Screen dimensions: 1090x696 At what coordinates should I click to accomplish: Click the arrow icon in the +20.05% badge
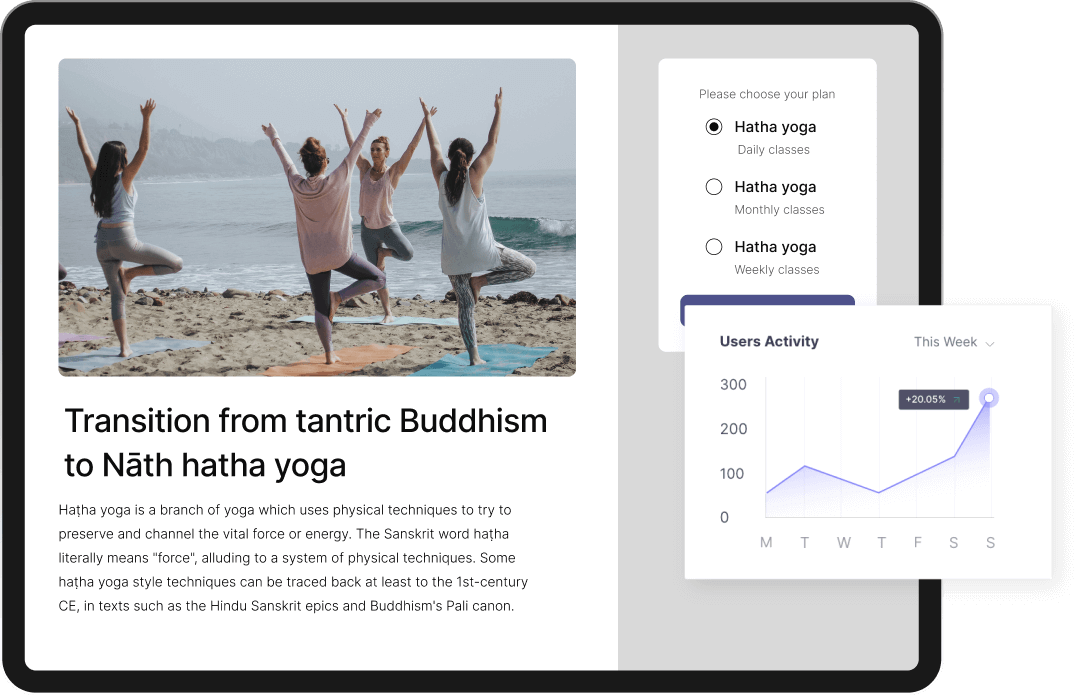point(957,400)
